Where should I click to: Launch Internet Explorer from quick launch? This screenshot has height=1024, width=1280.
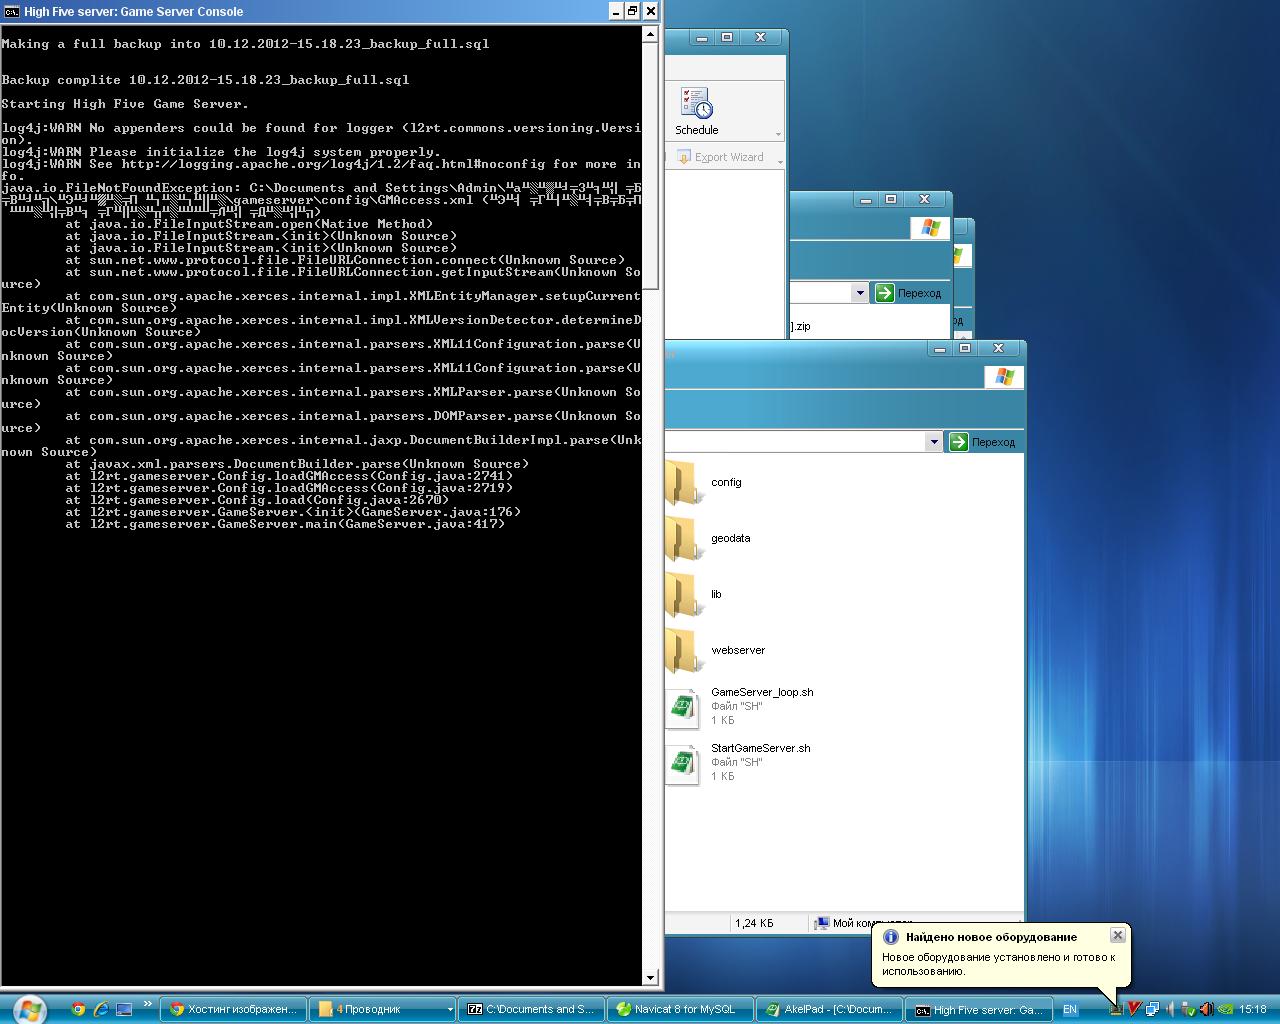coord(101,1009)
